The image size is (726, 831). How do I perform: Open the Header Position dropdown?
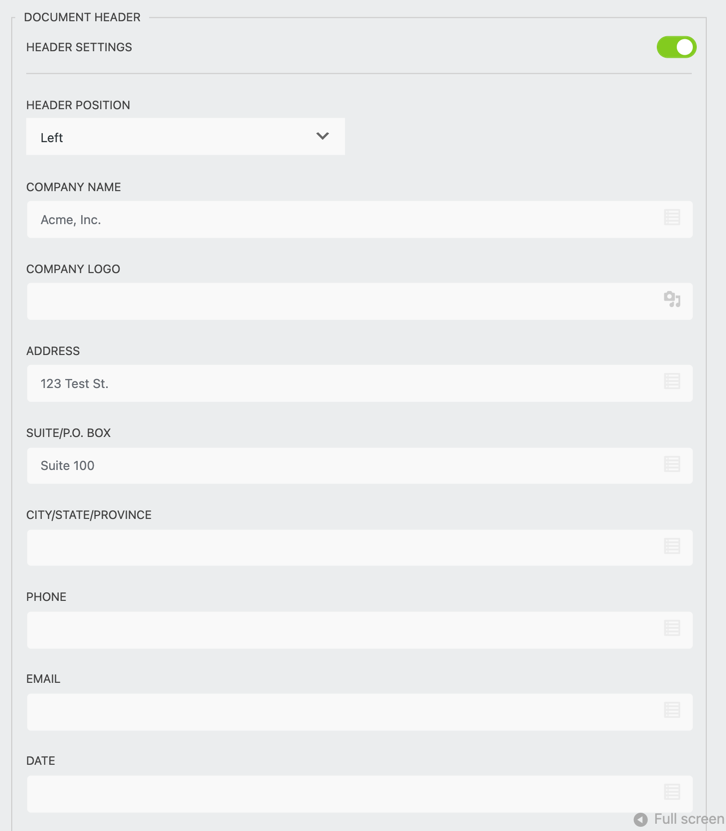pyautogui.click(x=185, y=137)
